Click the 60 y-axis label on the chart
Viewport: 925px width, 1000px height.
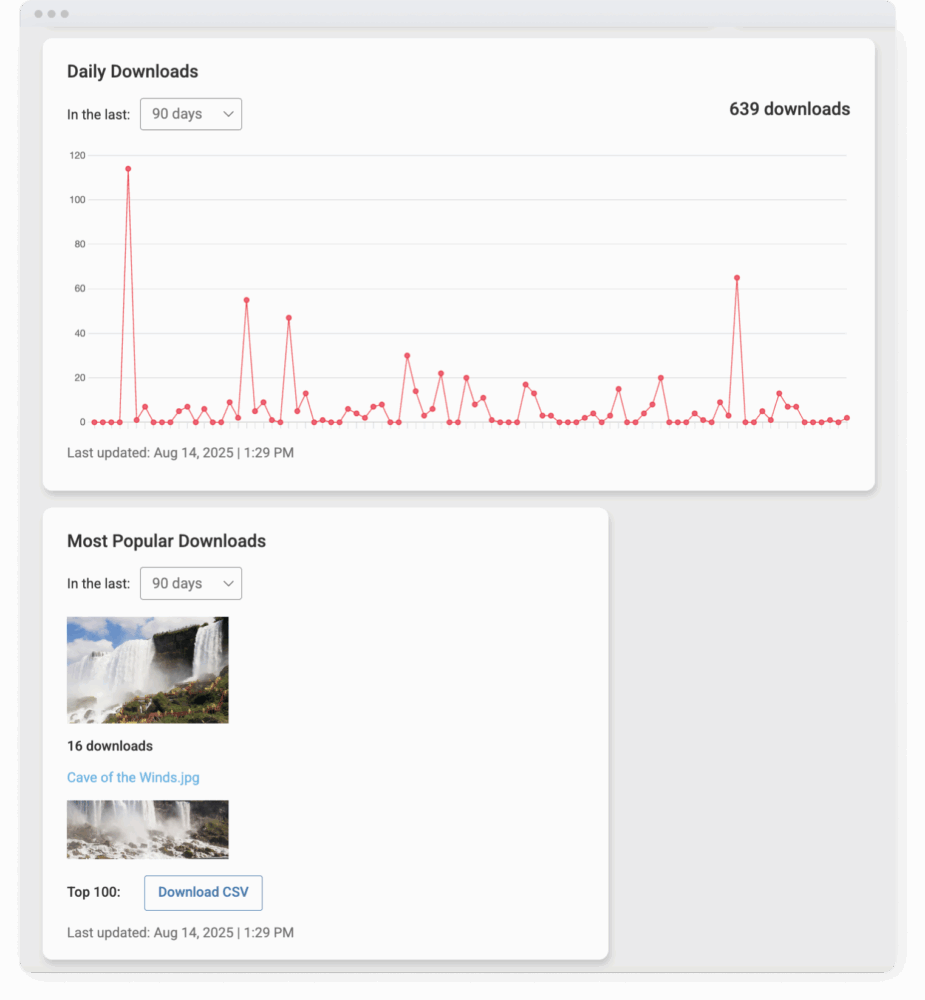click(x=80, y=288)
